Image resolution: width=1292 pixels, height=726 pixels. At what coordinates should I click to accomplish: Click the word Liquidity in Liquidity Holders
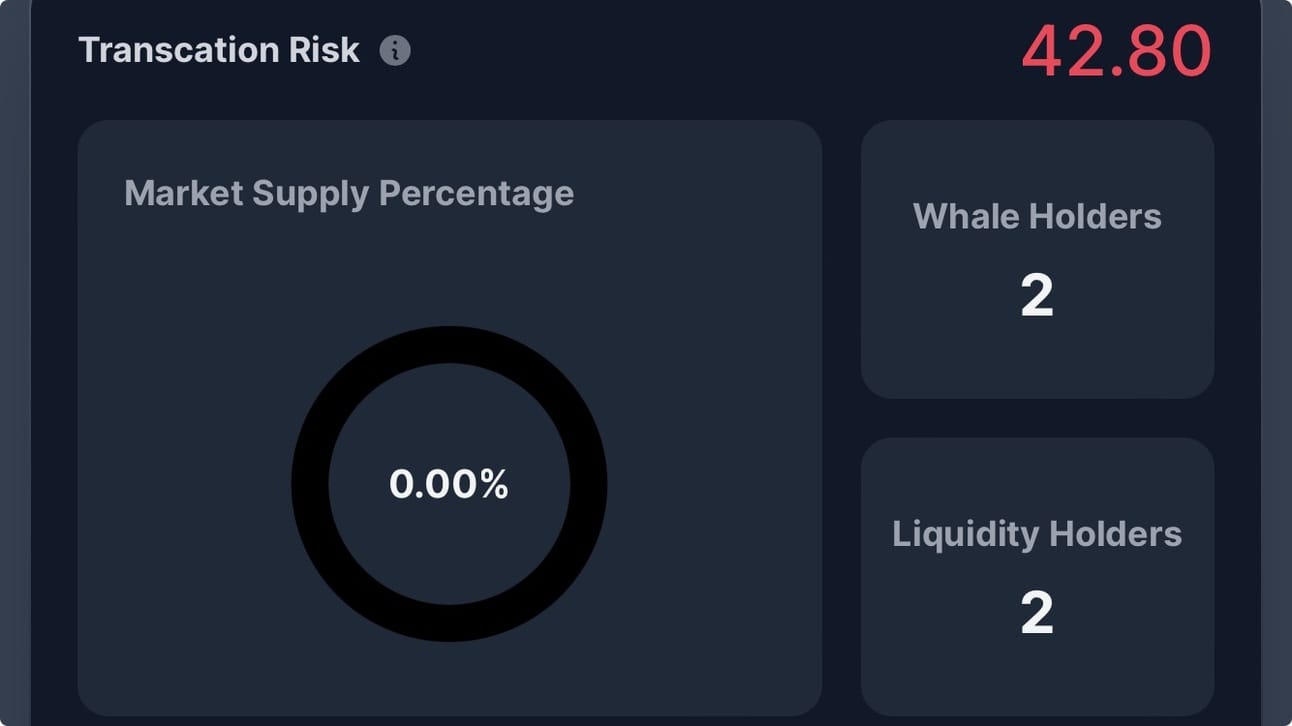click(963, 533)
